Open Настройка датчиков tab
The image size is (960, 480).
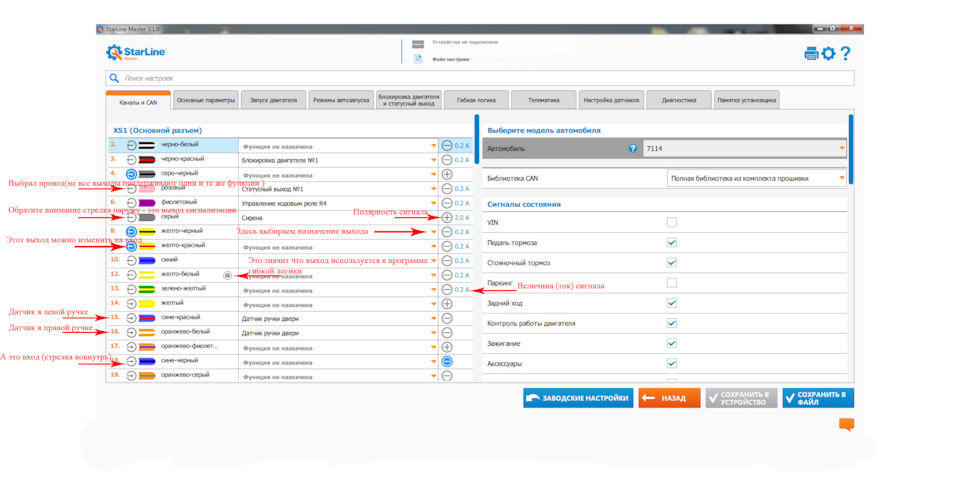click(x=611, y=100)
